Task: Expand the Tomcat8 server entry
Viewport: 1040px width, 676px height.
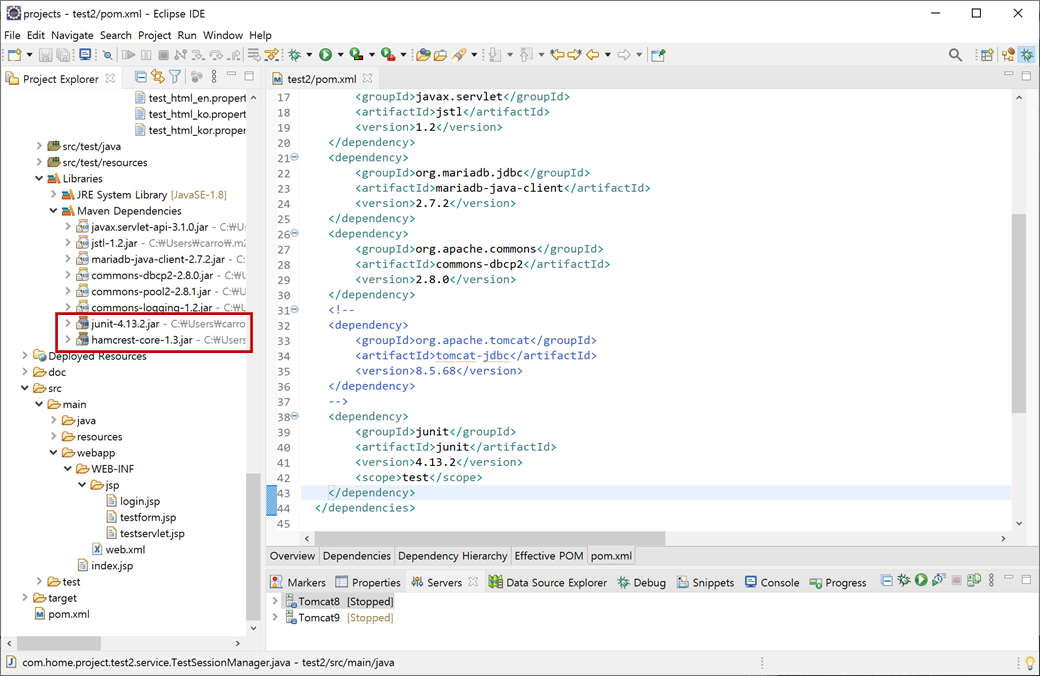Action: pos(275,601)
